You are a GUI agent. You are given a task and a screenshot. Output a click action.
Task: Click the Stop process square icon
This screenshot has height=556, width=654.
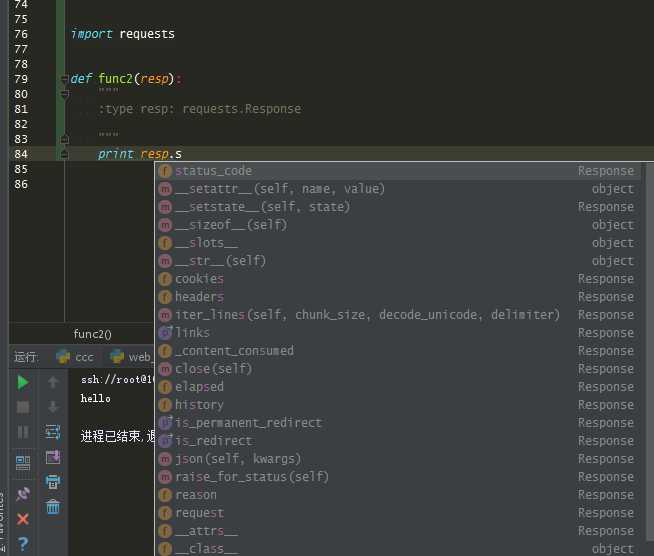[23, 407]
